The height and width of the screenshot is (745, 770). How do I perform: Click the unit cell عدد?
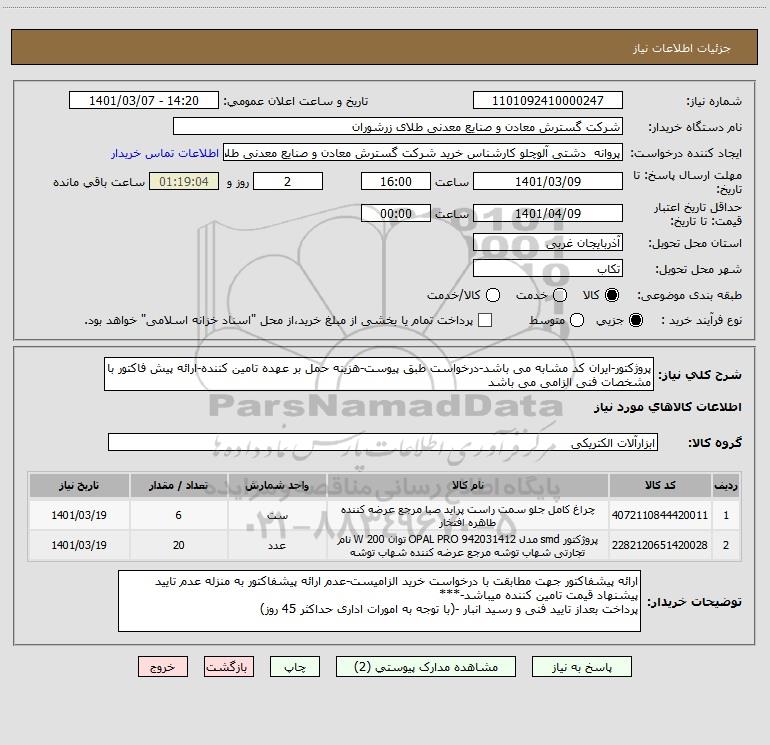(277, 545)
